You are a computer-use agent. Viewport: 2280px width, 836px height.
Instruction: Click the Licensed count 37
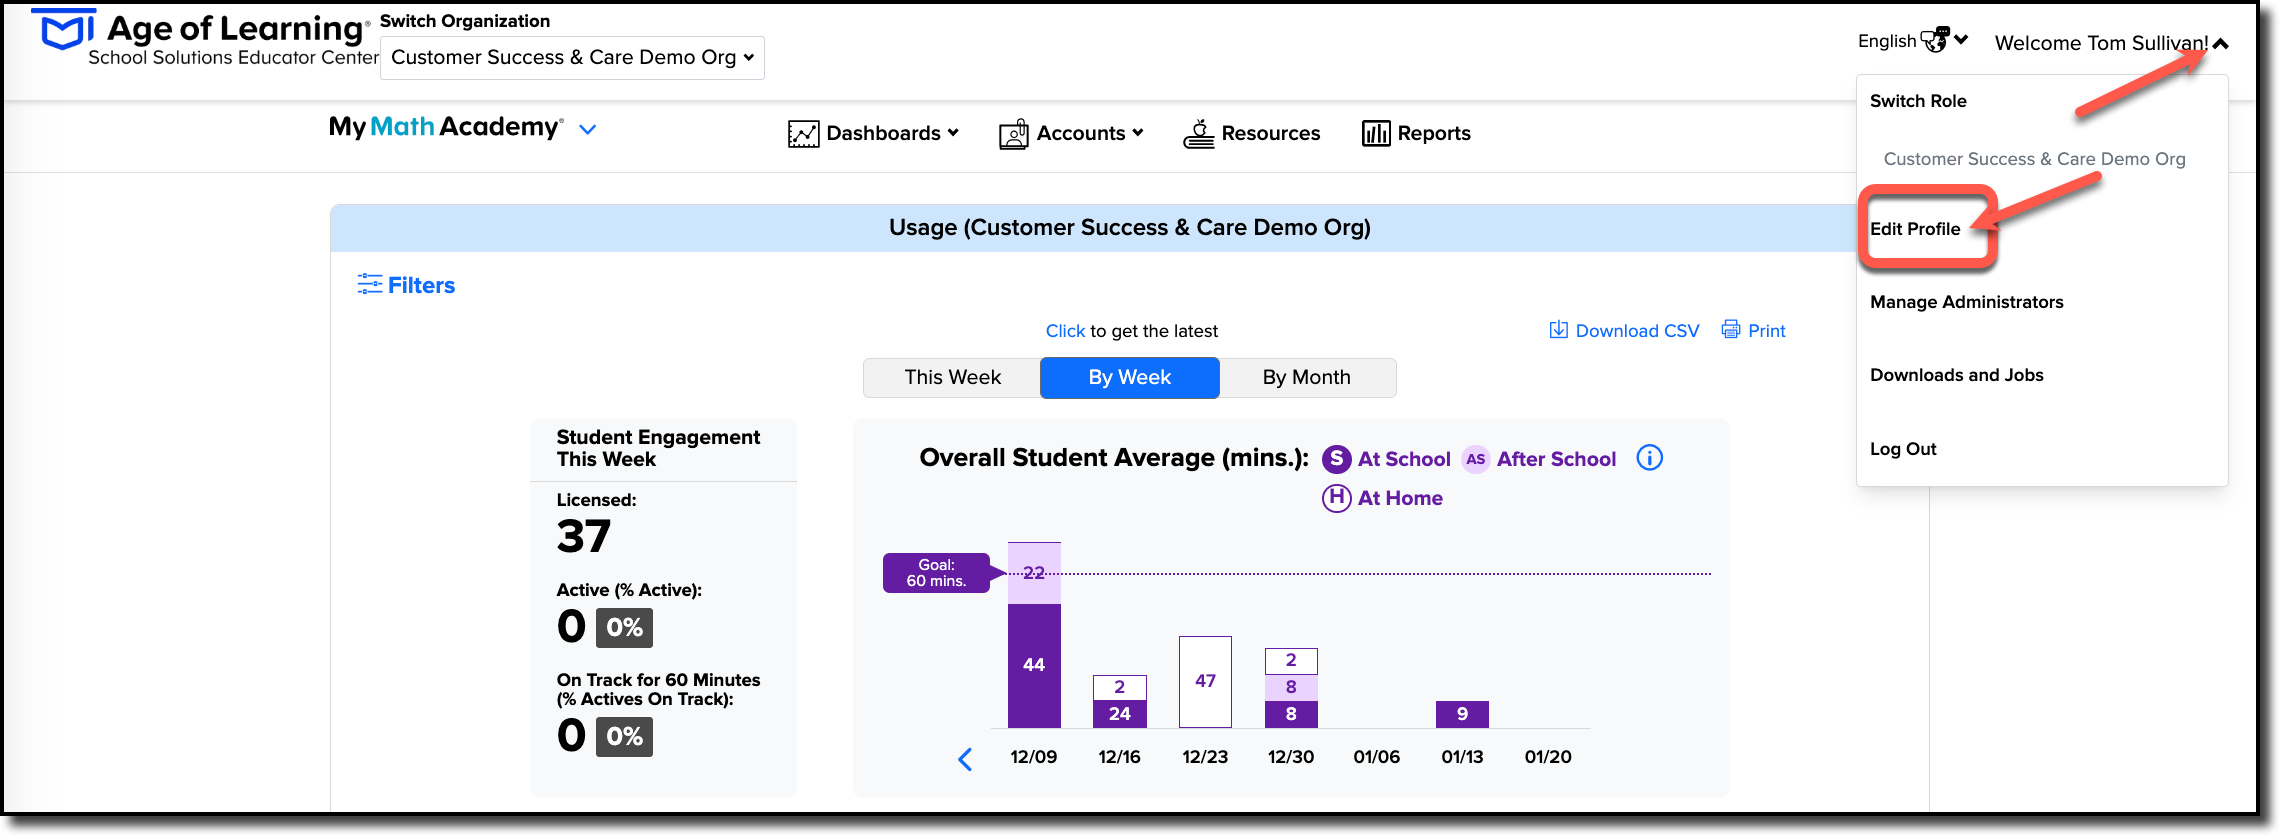point(584,536)
